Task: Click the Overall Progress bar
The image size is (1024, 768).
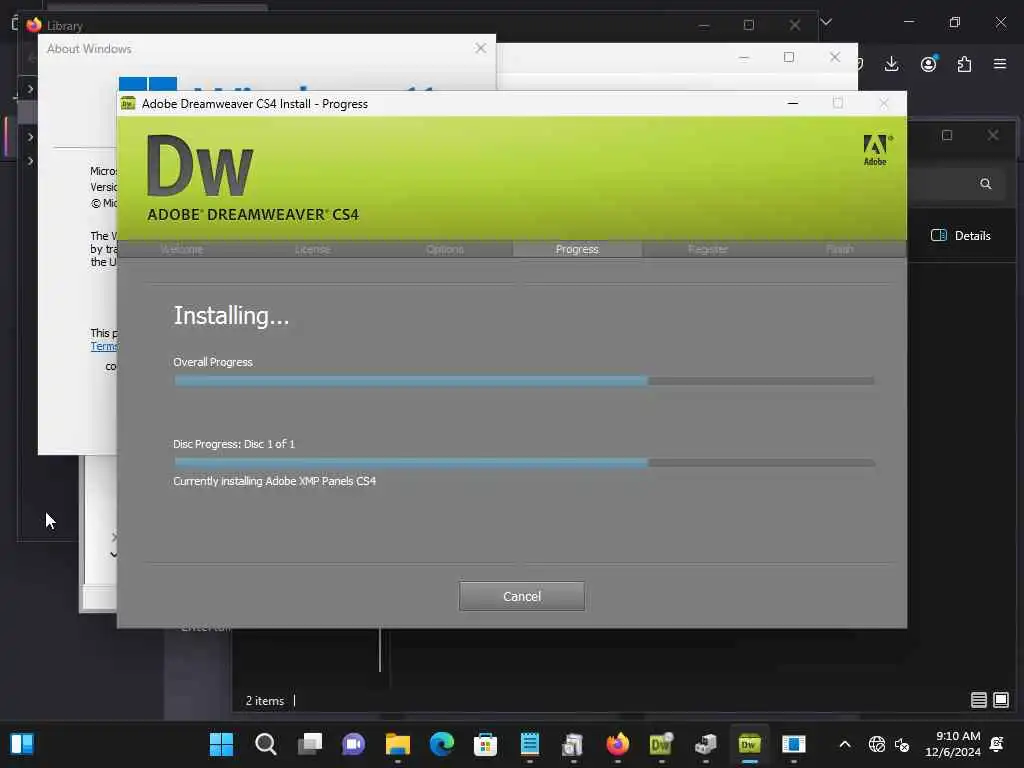Action: coord(524,381)
